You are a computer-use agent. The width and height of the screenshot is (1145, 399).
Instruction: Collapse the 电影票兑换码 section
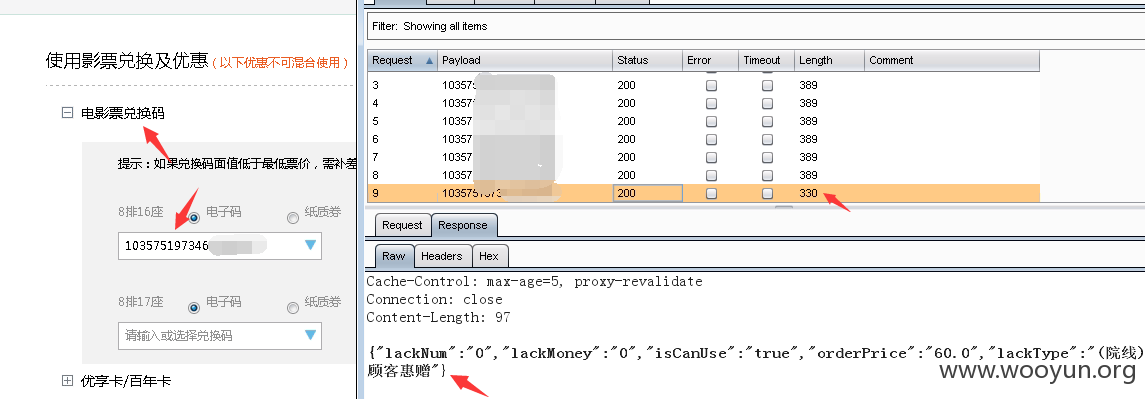click(x=67, y=113)
